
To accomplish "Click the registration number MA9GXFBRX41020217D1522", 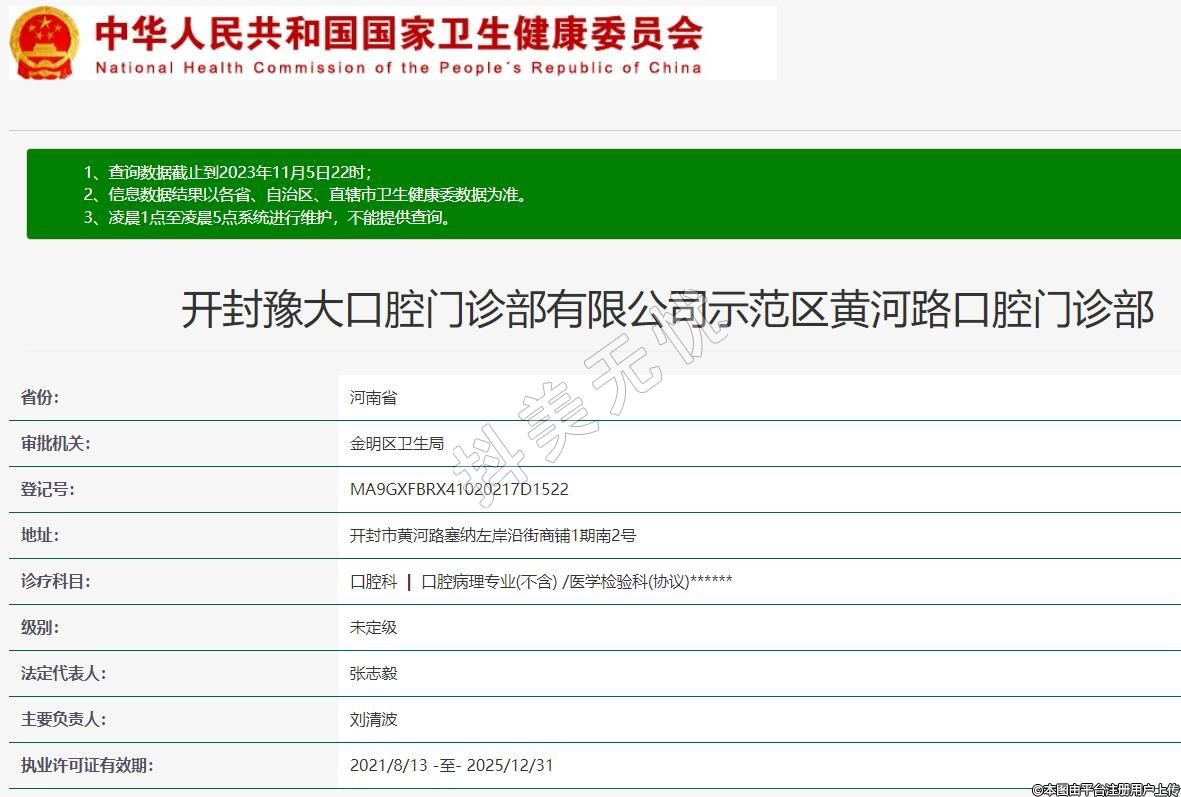I will 459,489.
